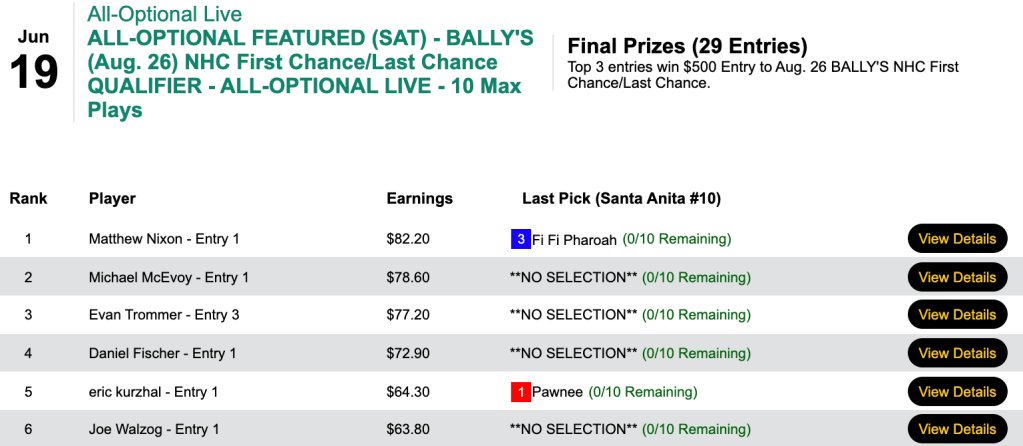Click the blue number 3 saddle badge
Viewport: 1023px width, 446px height.
520,240
